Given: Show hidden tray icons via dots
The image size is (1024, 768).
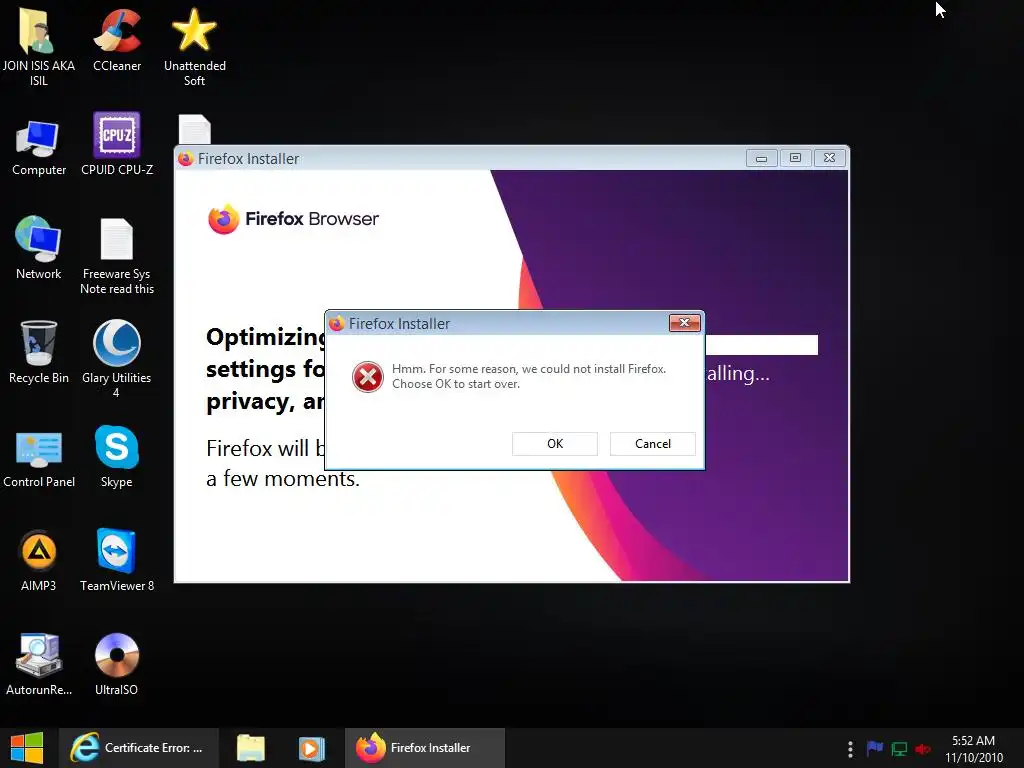Looking at the screenshot, I should pyautogui.click(x=850, y=749).
